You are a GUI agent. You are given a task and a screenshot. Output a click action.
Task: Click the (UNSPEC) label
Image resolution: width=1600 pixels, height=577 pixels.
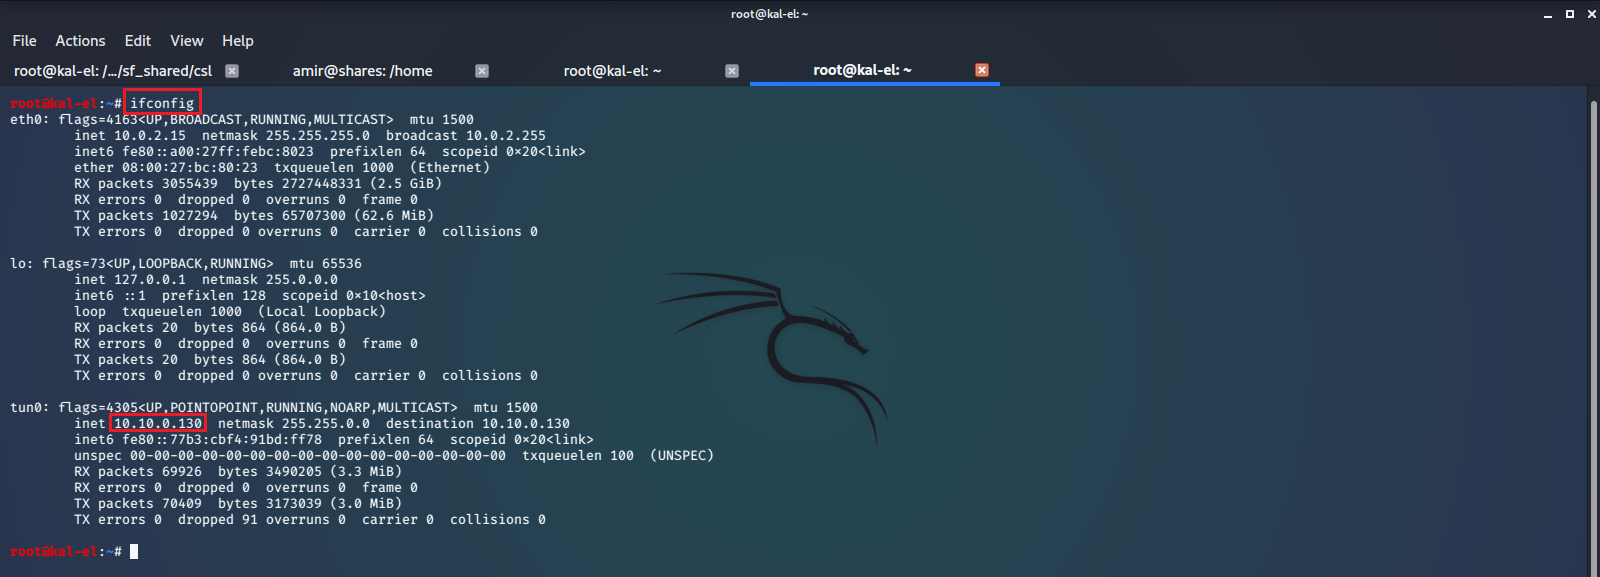(682, 455)
